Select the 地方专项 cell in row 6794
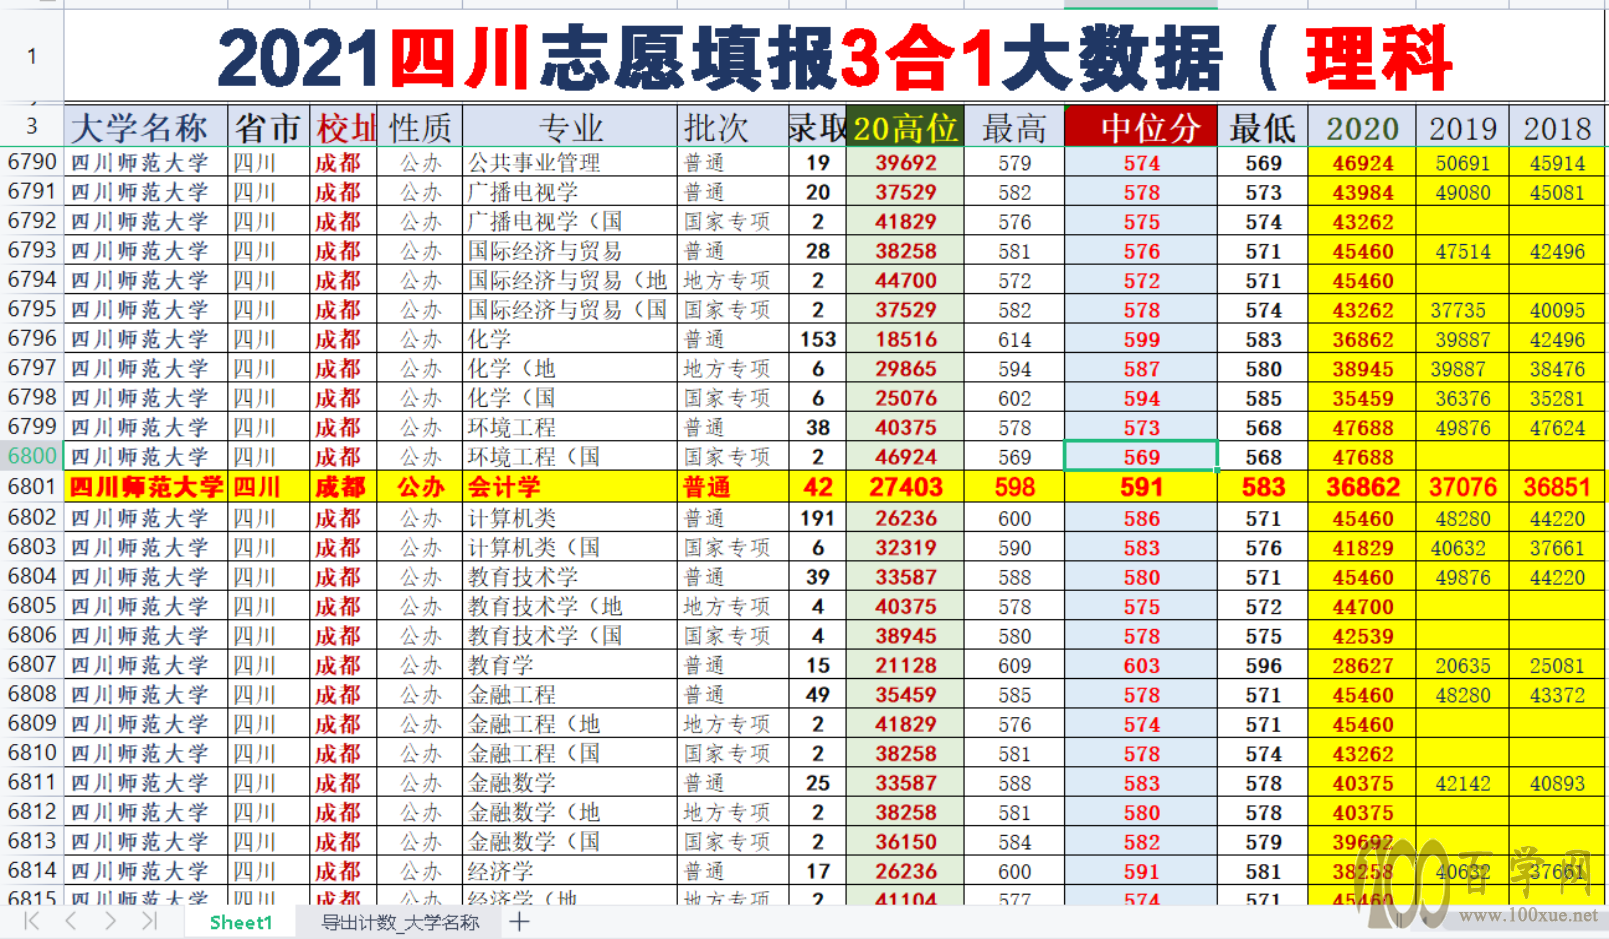 pos(733,280)
